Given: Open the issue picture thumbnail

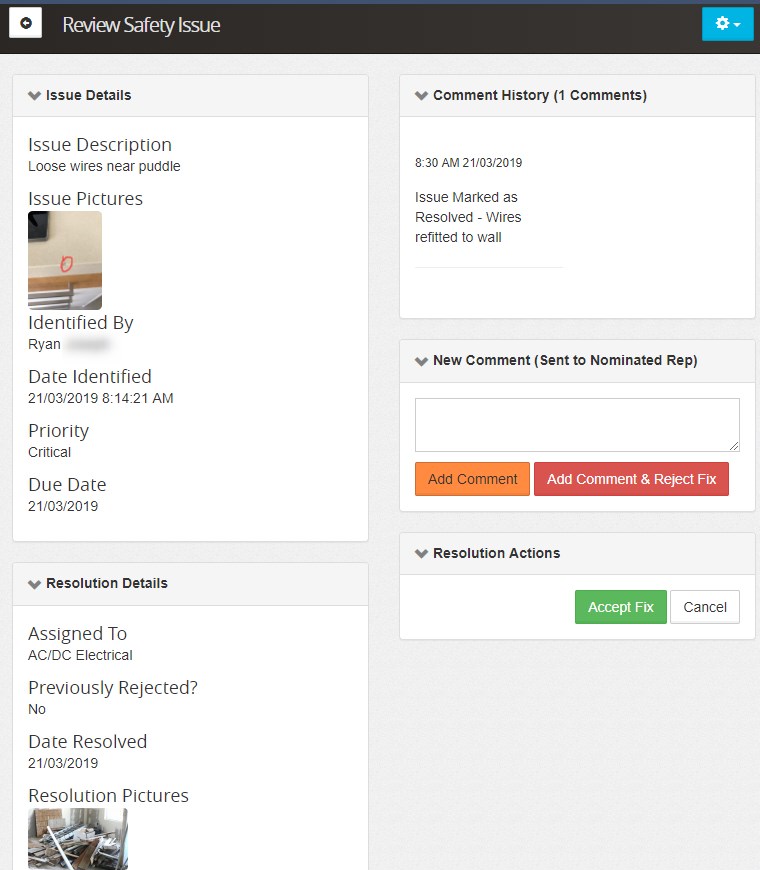Looking at the screenshot, I should 65,260.
